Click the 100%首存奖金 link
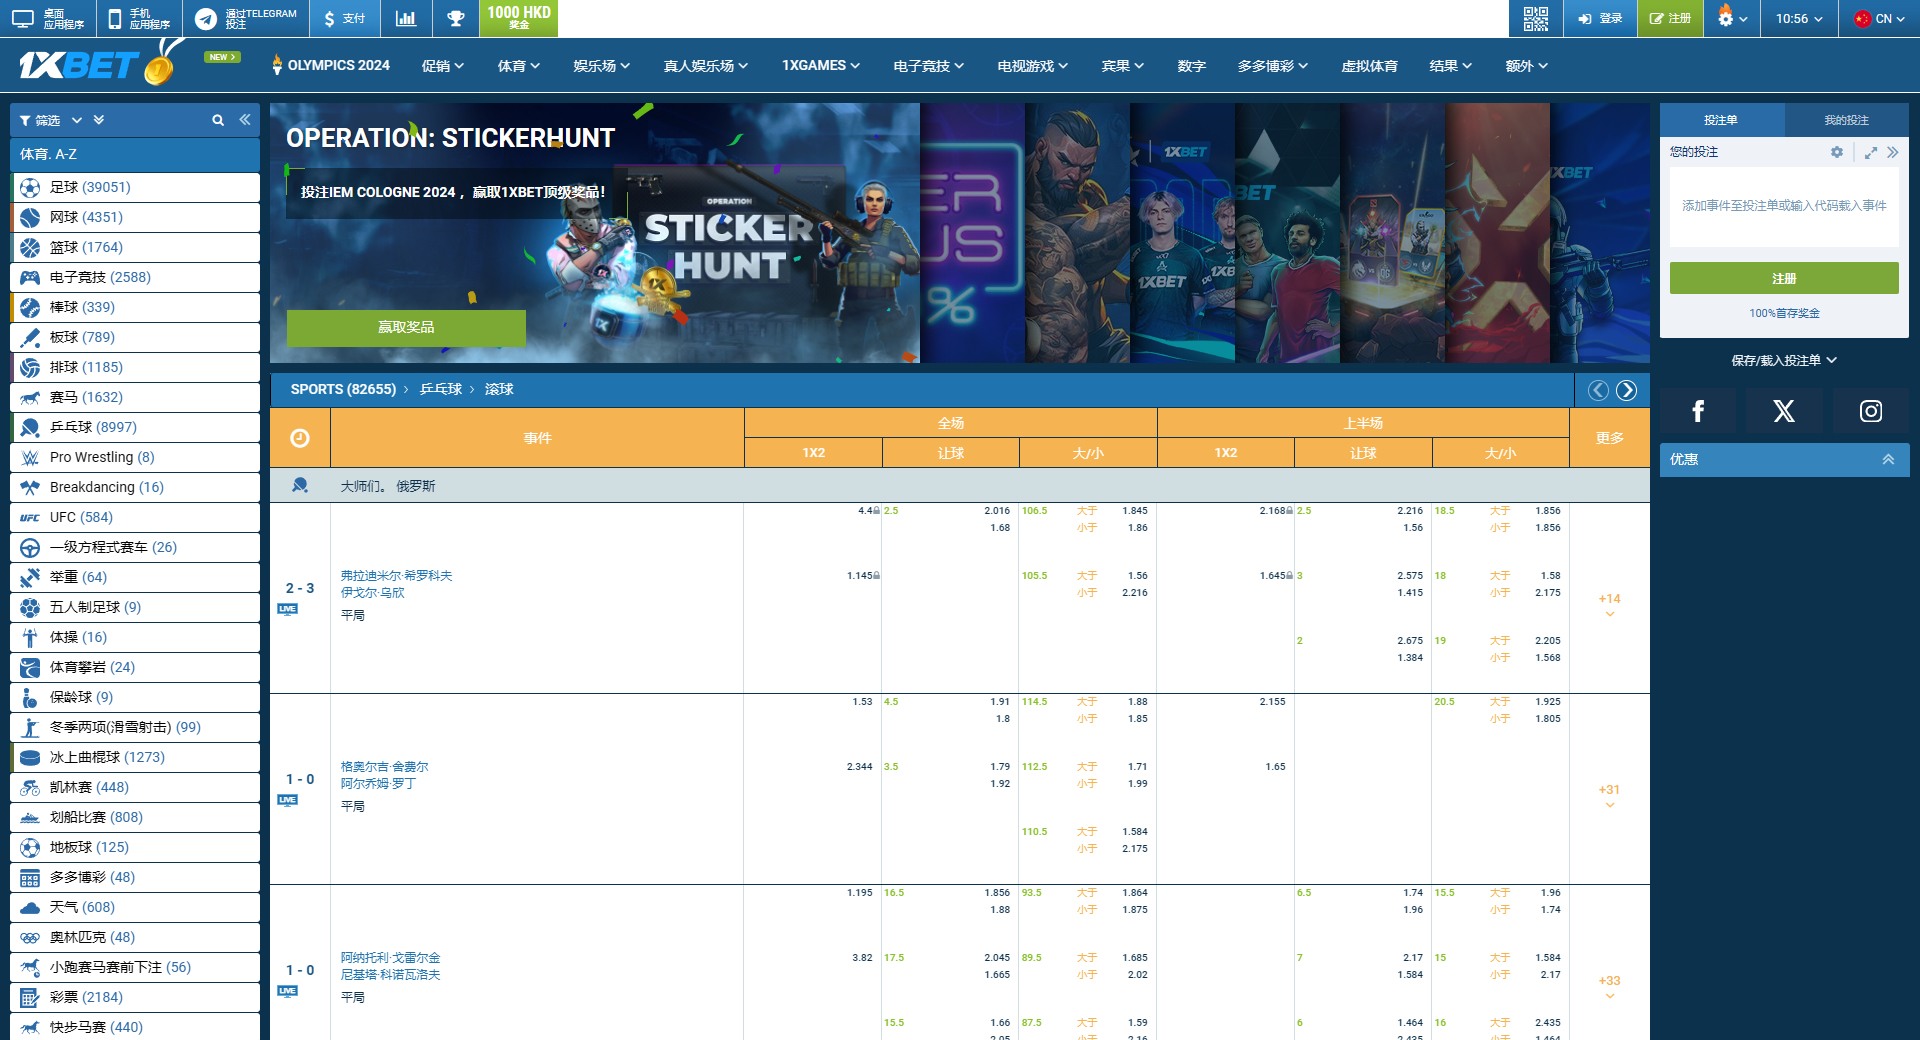This screenshot has width=1920, height=1040. click(x=1784, y=313)
